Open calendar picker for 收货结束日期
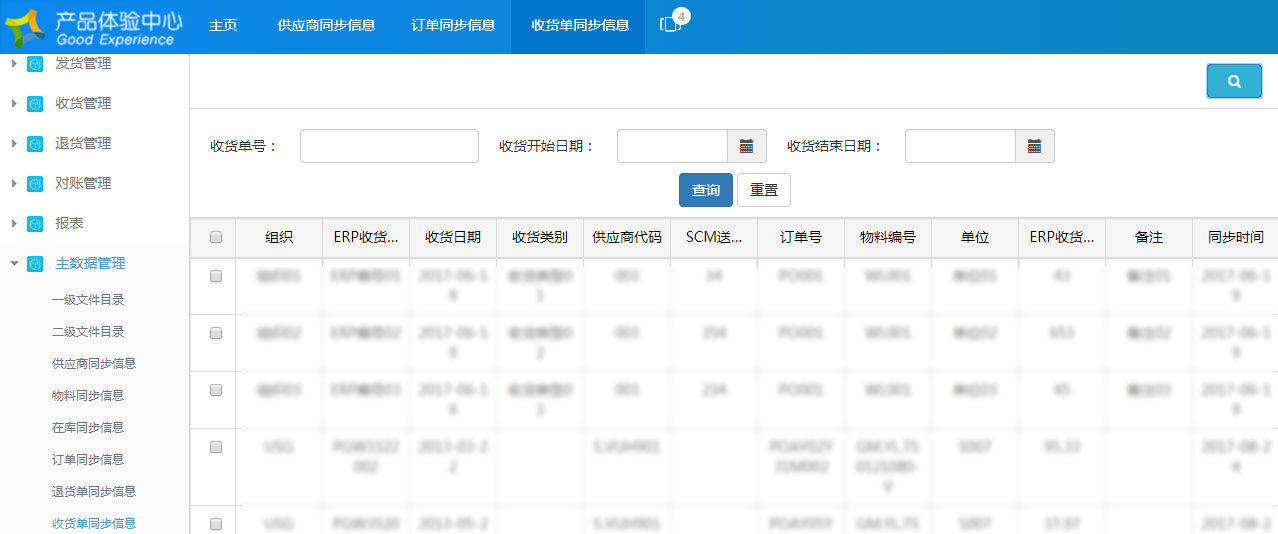Image resolution: width=1278 pixels, height=534 pixels. tap(1034, 146)
